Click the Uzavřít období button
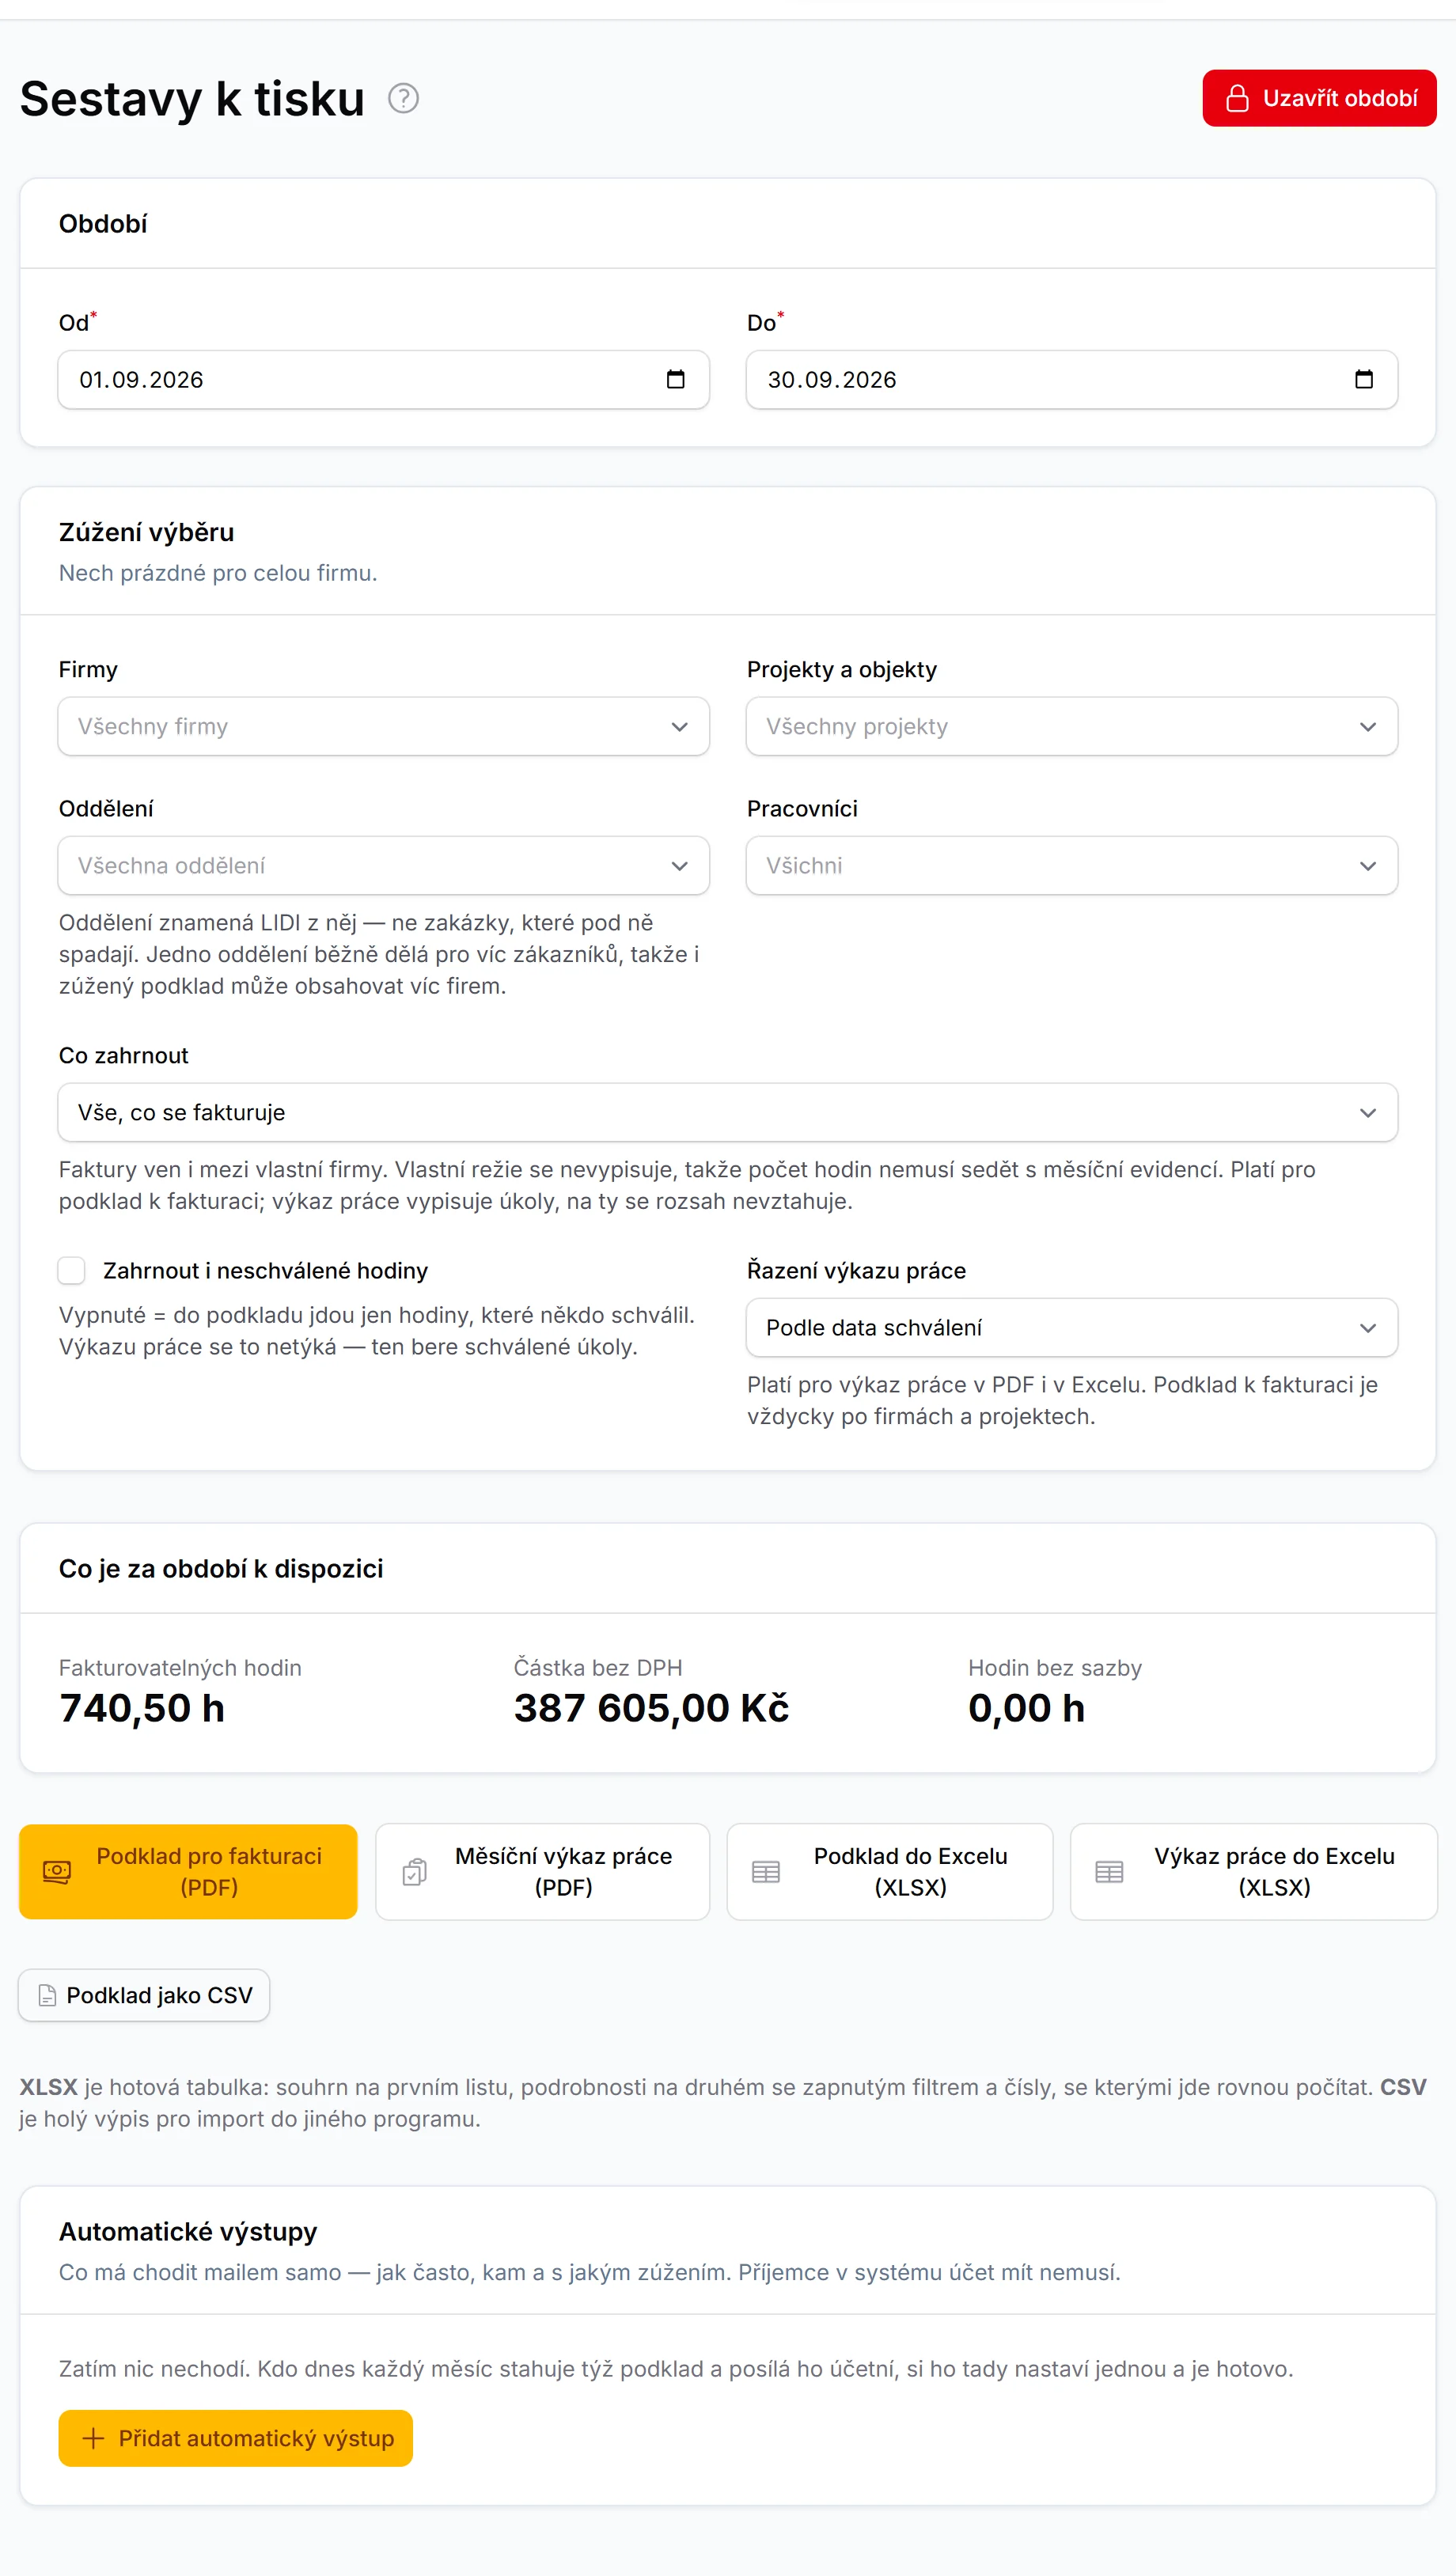The height and width of the screenshot is (2576, 1456). (1319, 98)
